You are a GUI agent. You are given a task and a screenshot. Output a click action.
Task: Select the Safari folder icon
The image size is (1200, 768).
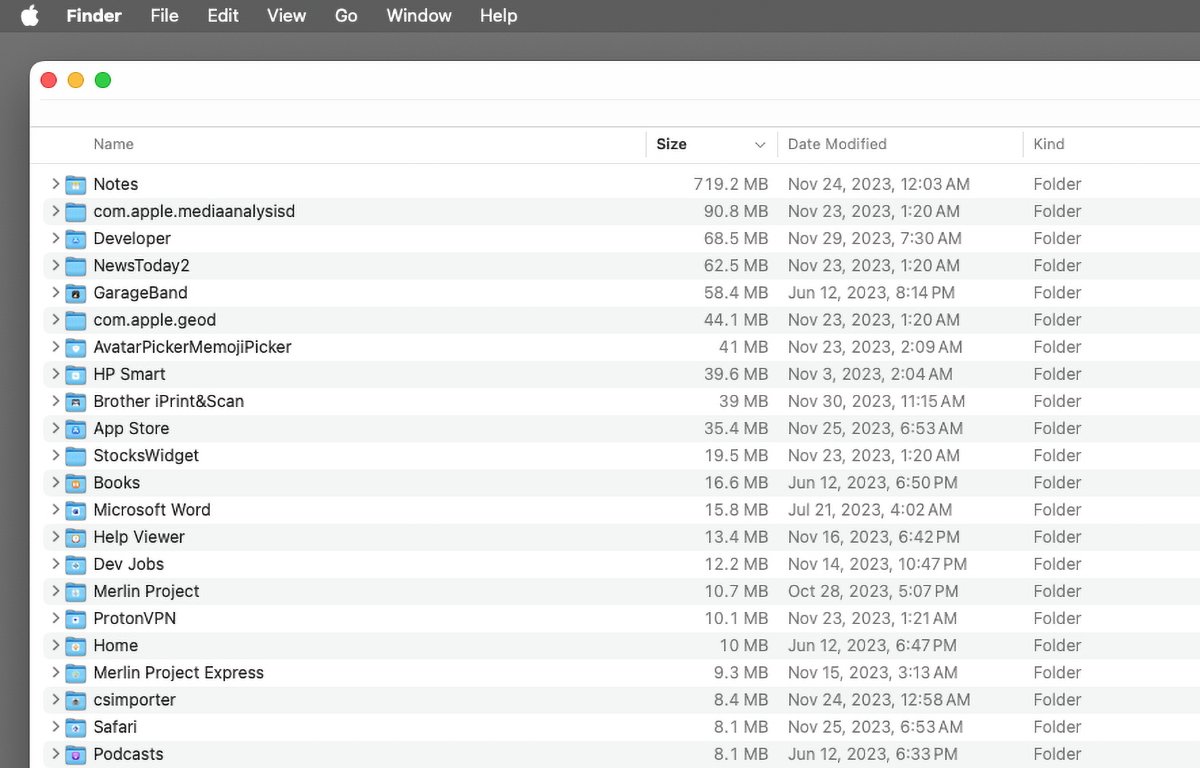click(75, 728)
